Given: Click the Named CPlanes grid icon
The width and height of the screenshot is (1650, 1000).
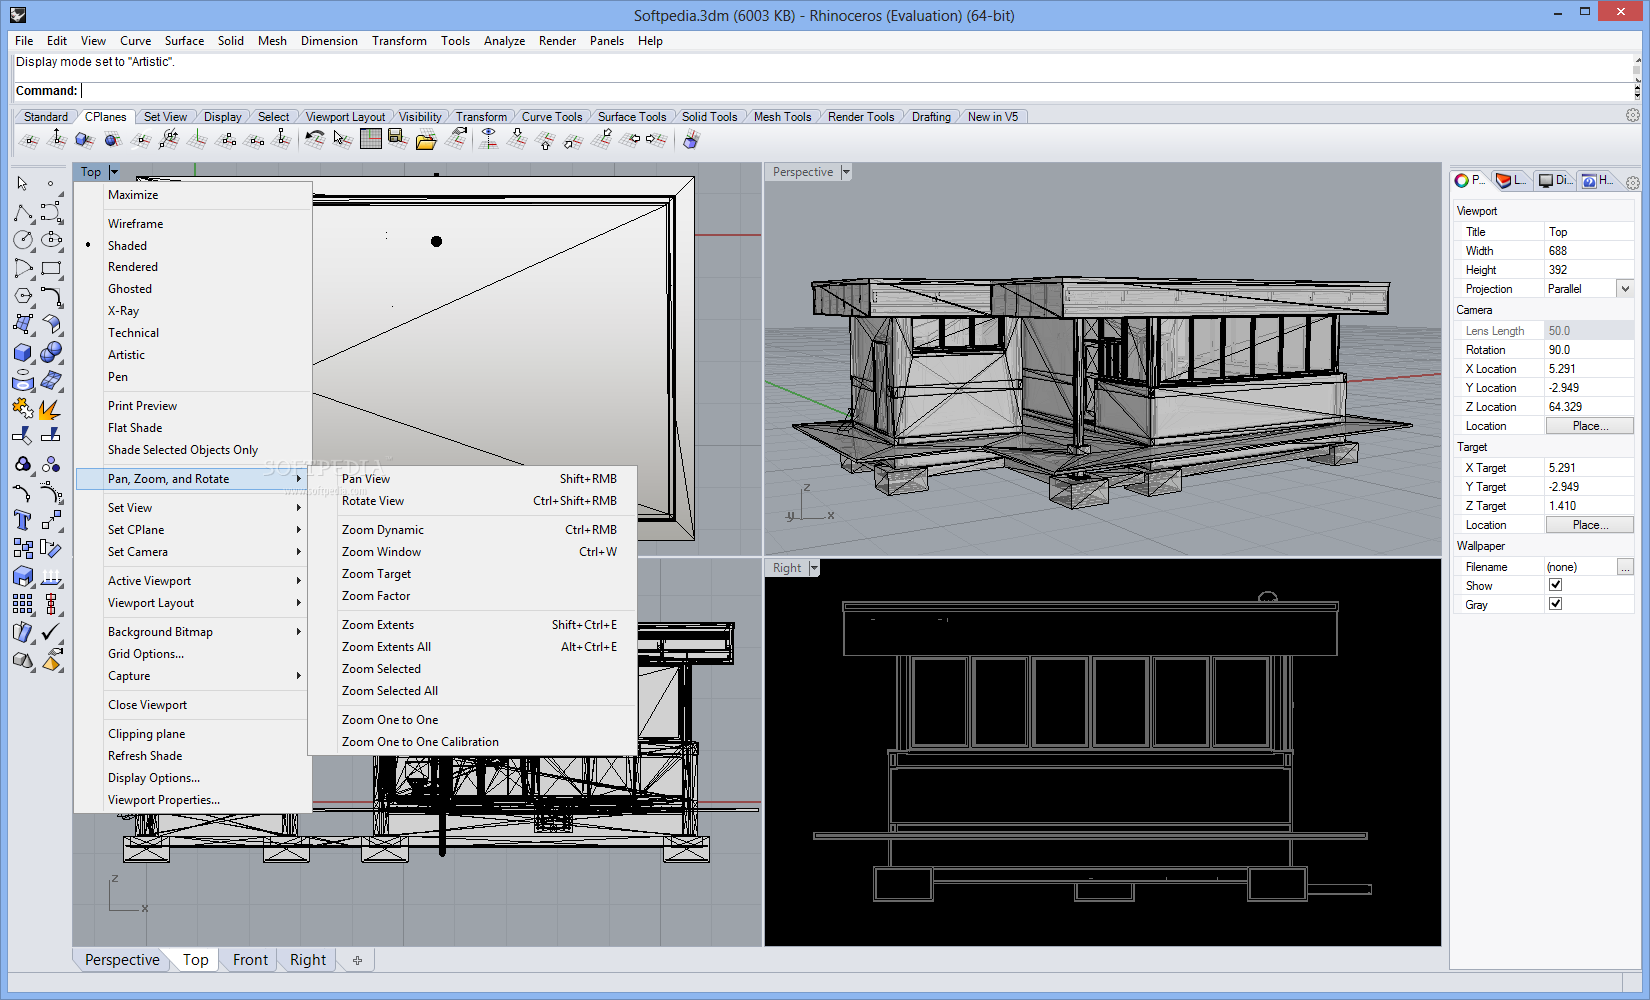Looking at the screenshot, I should [371, 139].
